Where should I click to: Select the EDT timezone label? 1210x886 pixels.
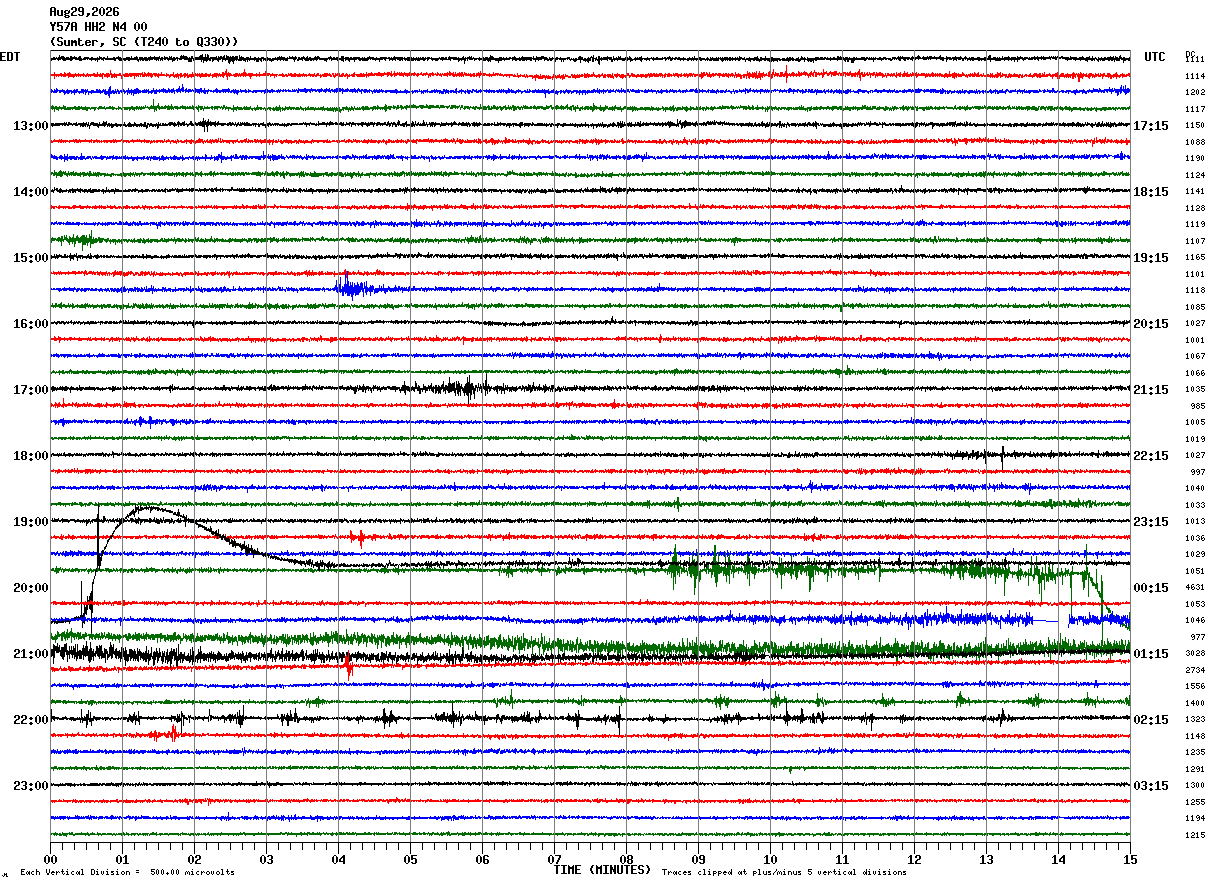click(x=10, y=57)
